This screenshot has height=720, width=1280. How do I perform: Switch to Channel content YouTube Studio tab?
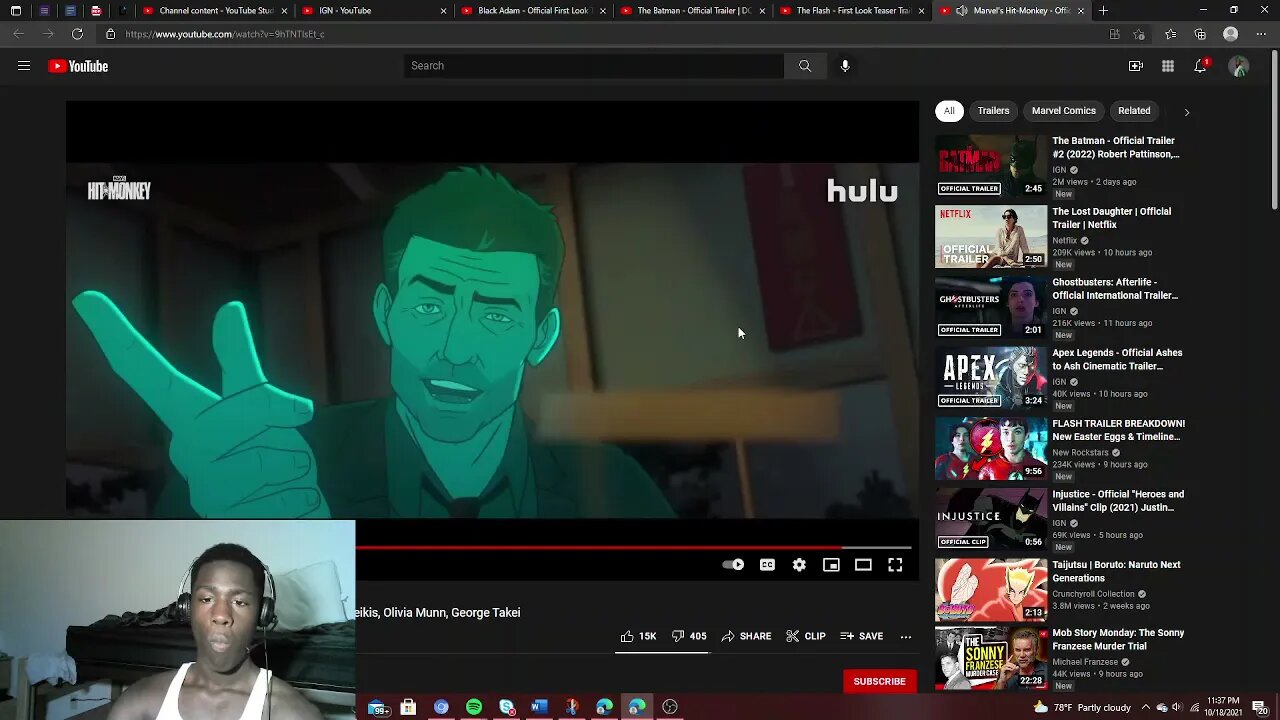click(x=215, y=11)
